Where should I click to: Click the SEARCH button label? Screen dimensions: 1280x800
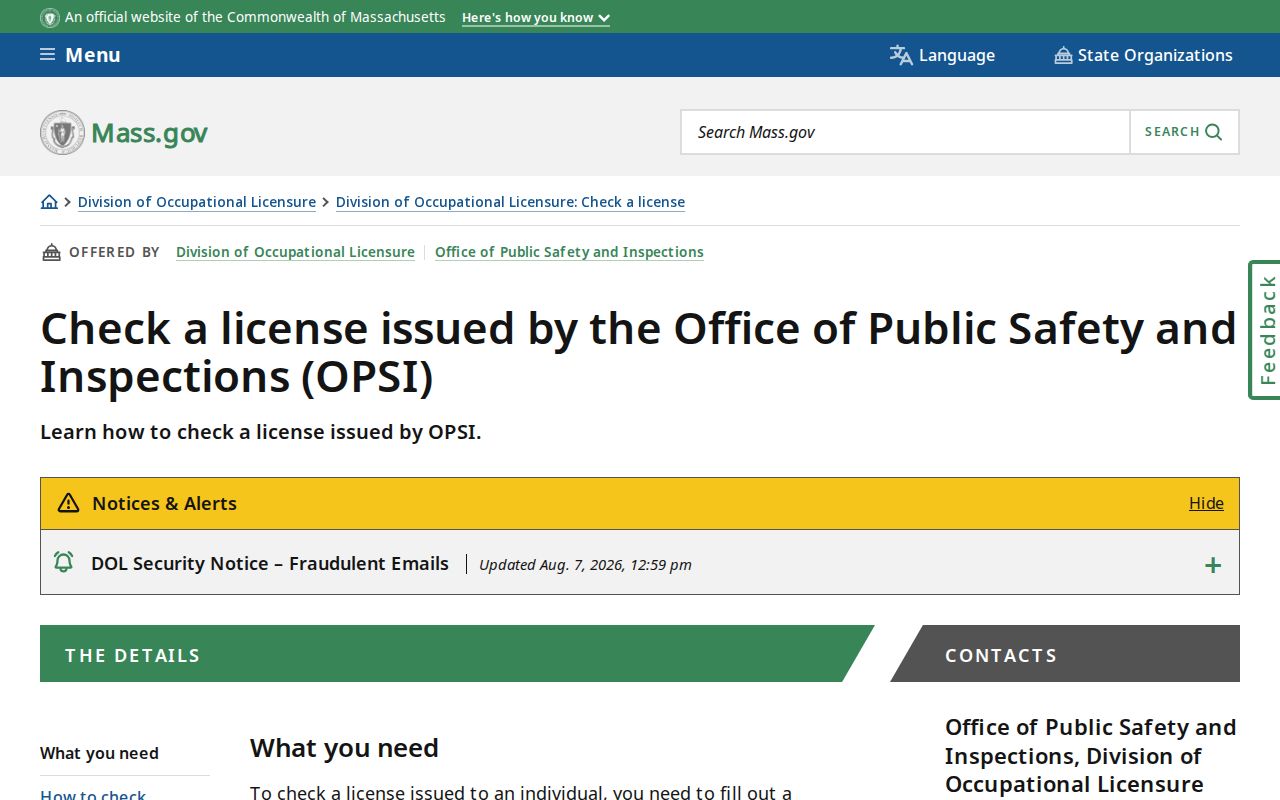click(x=1172, y=132)
